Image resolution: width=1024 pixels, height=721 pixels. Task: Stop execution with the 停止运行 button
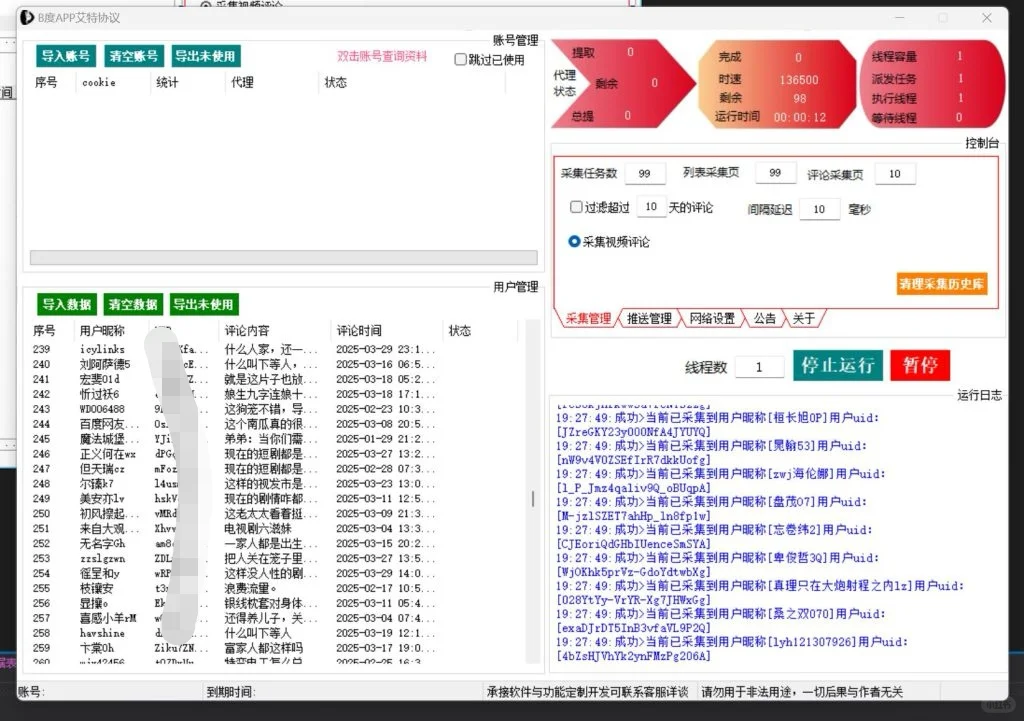click(837, 364)
